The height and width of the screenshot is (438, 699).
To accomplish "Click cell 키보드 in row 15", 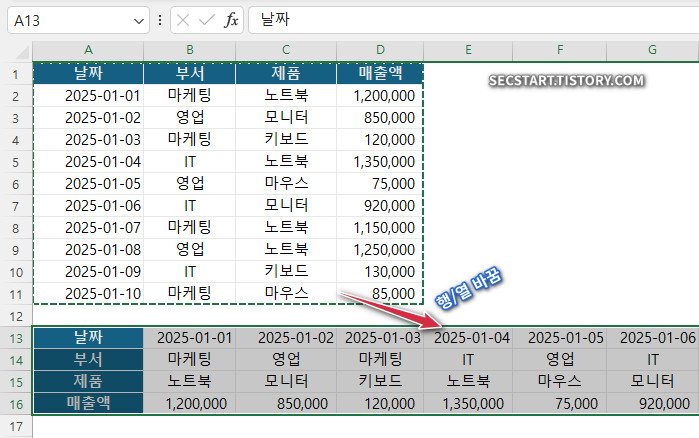I will (380, 382).
